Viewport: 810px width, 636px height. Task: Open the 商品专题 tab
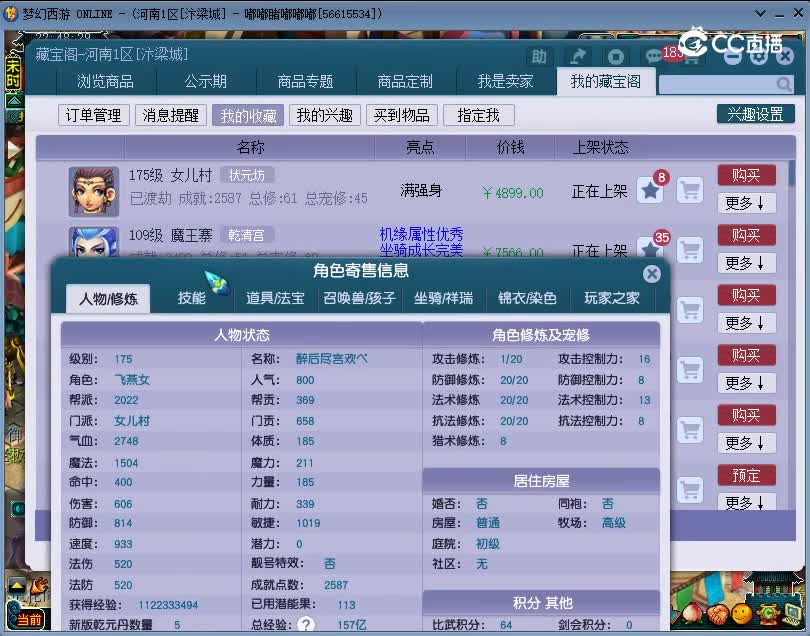(305, 82)
